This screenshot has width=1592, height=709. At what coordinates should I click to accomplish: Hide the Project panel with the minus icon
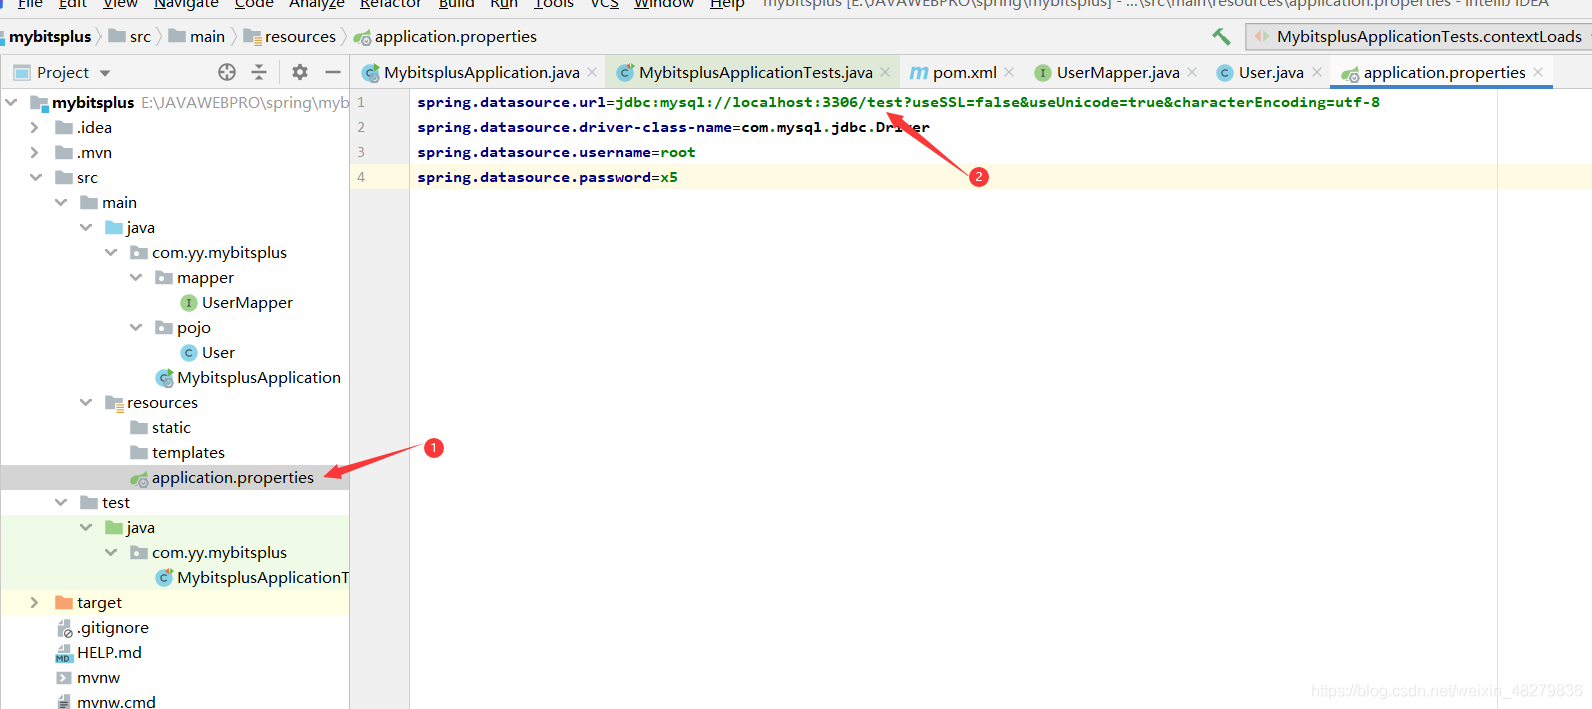(x=333, y=72)
